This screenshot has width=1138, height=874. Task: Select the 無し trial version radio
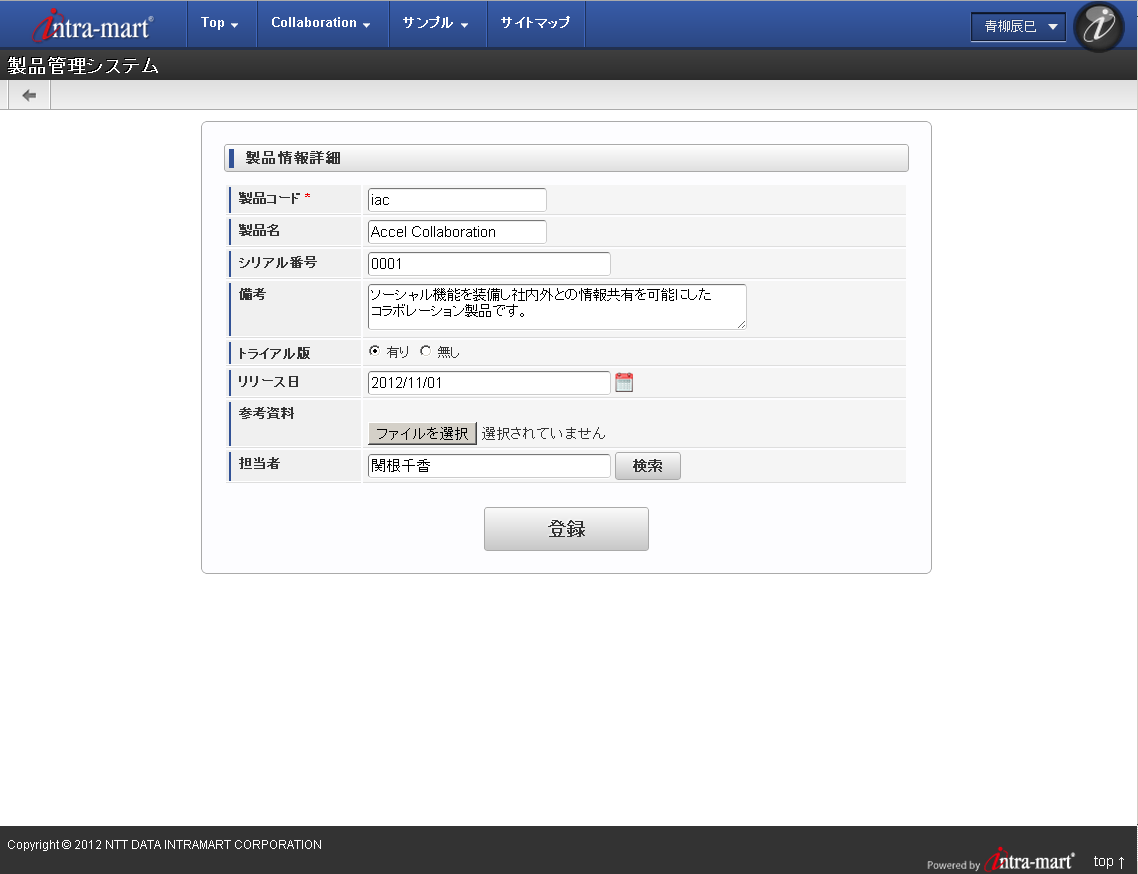(425, 351)
